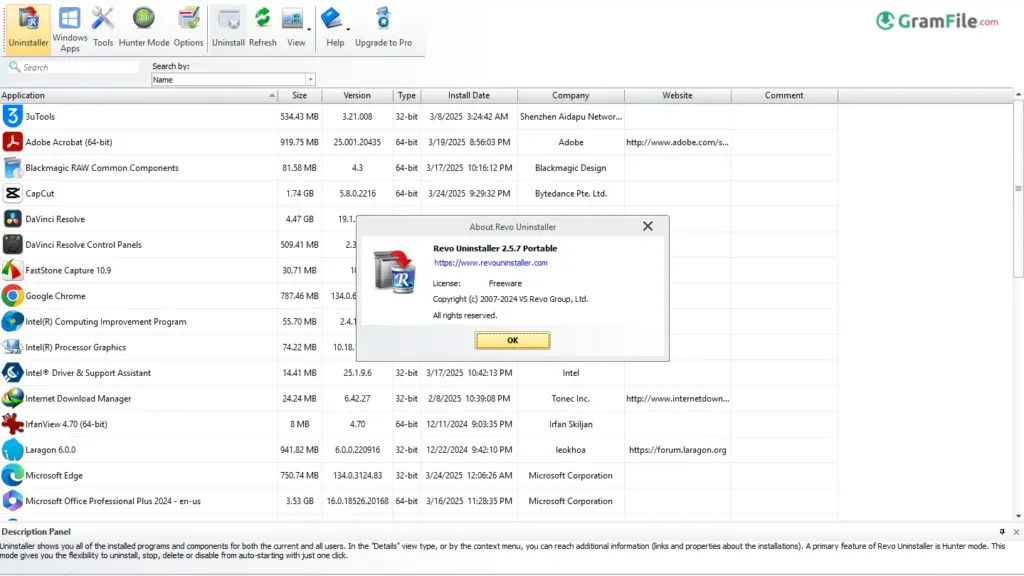Open the Tools toolbar button
The image size is (1024, 576).
pos(103,28)
